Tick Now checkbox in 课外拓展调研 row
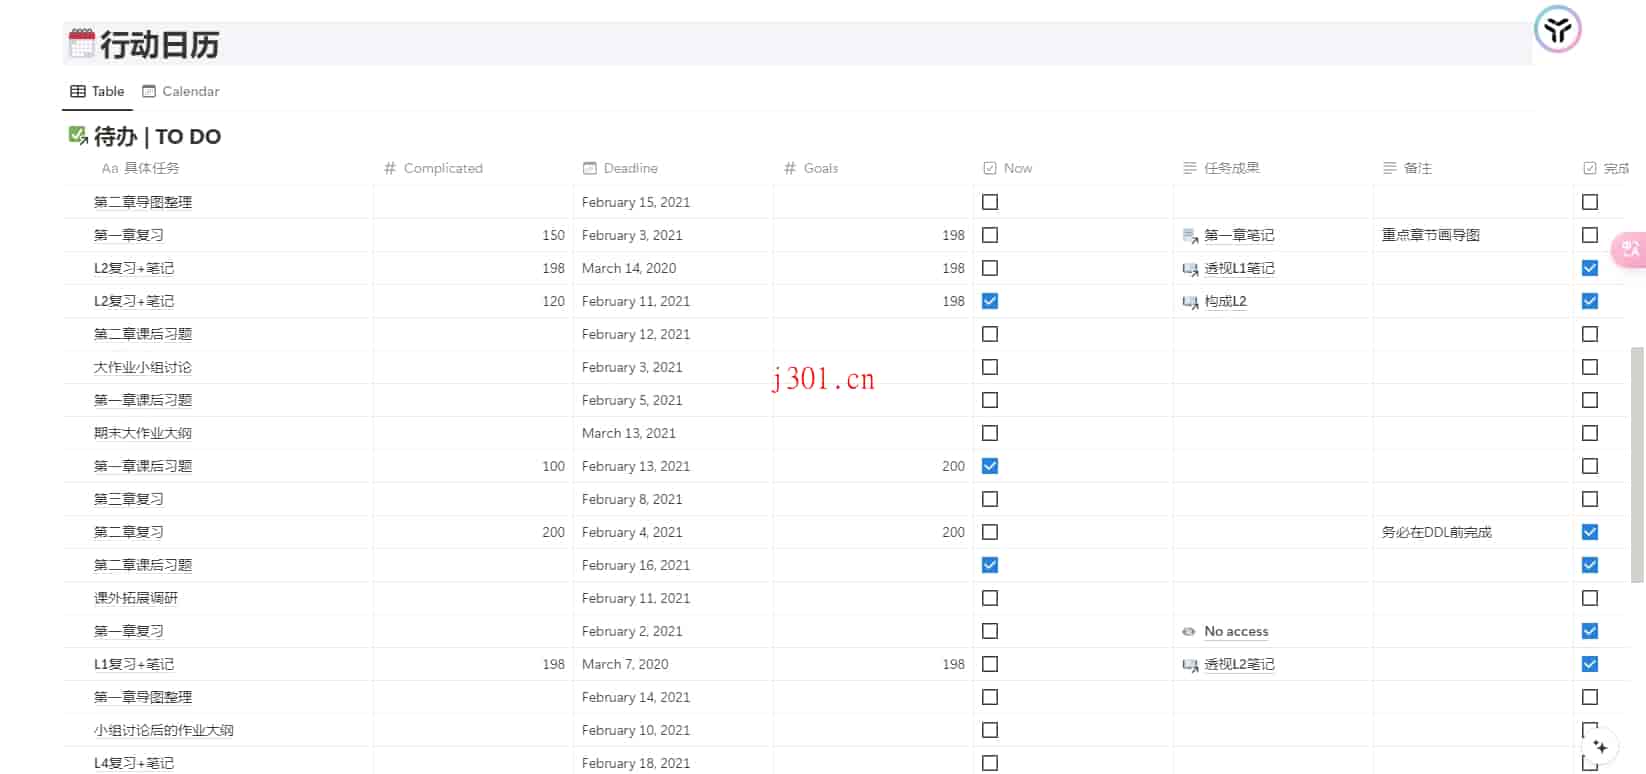 point(990,598)
